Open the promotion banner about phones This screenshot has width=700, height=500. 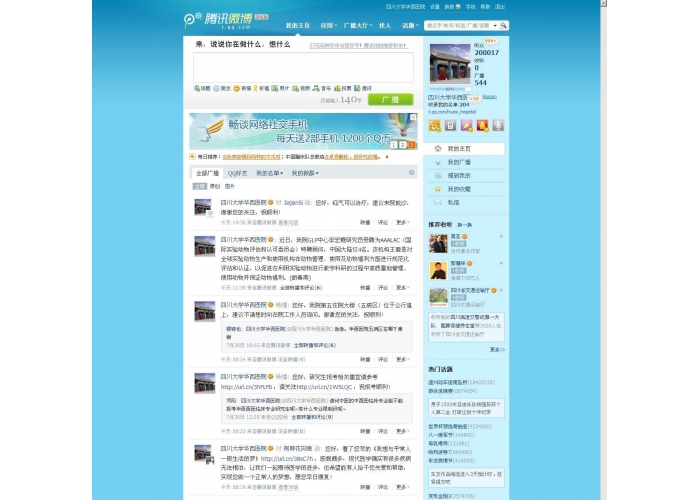(x=303, y=131)
